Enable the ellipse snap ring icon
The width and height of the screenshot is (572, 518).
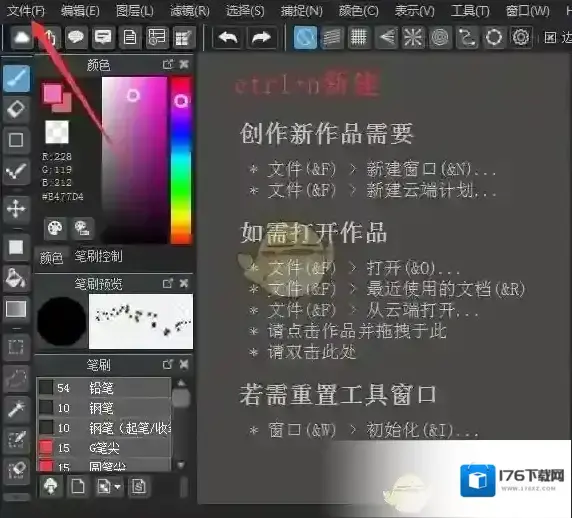coord(494,37)
